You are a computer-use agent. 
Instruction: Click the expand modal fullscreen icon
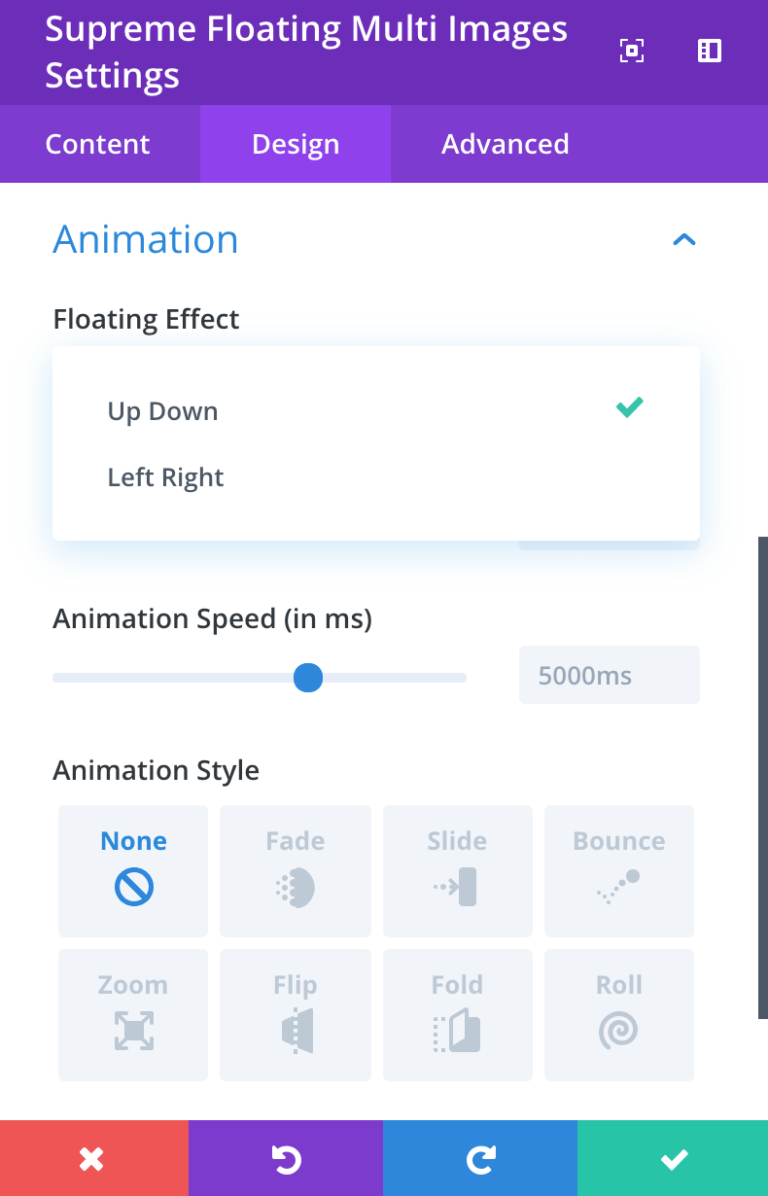(x=632, y=51)
